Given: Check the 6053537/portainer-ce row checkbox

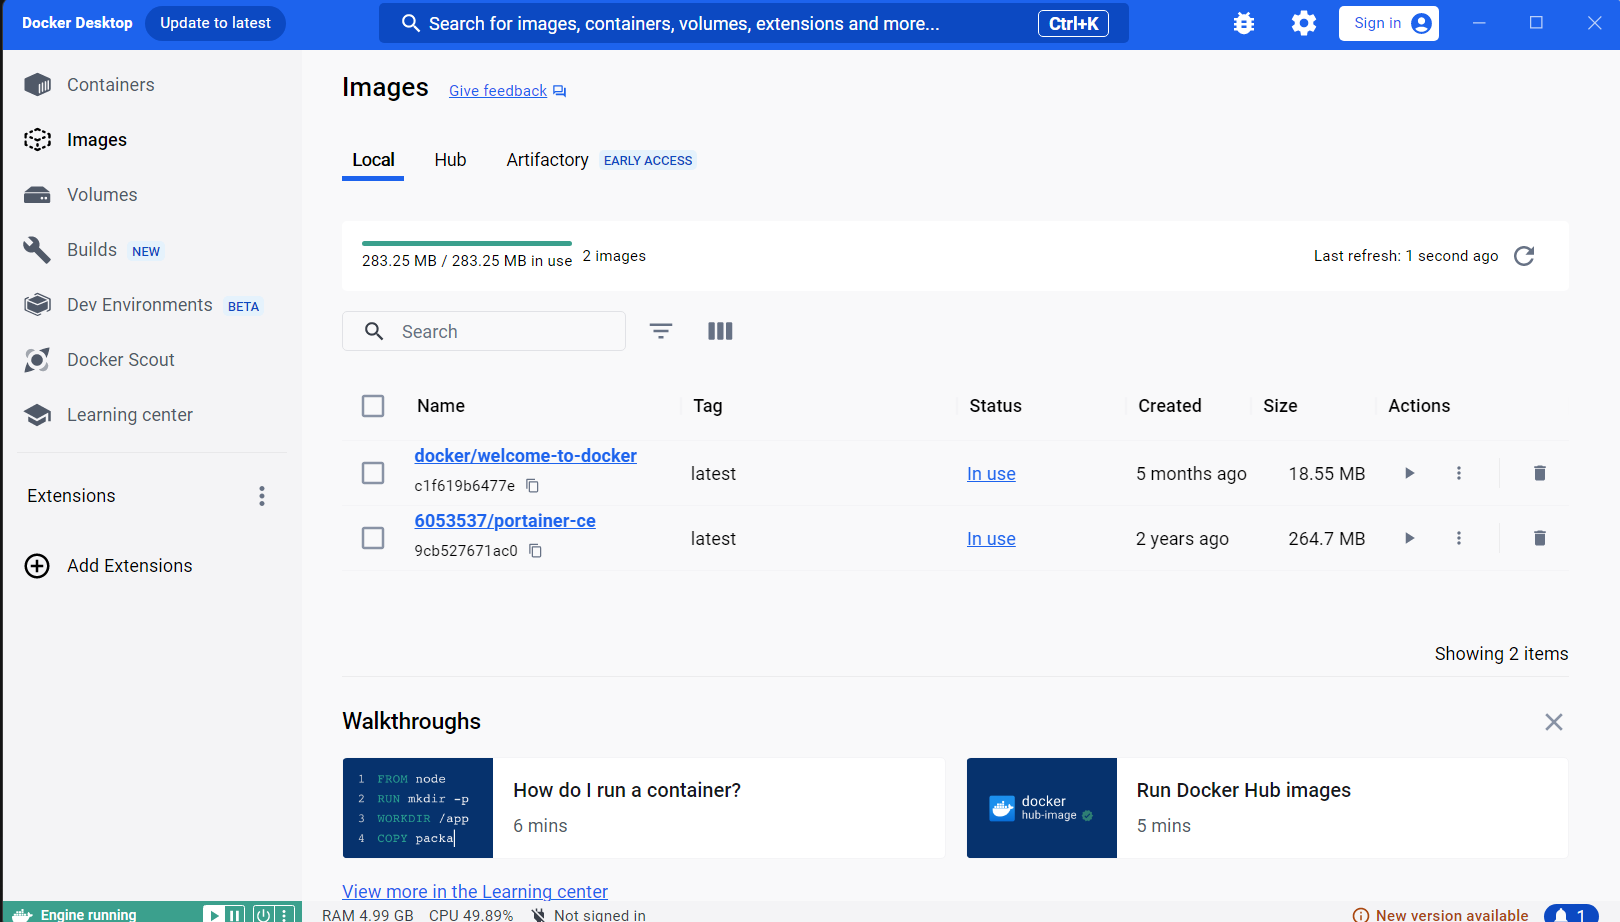Looking at the screenshot, I should [373, 538].
